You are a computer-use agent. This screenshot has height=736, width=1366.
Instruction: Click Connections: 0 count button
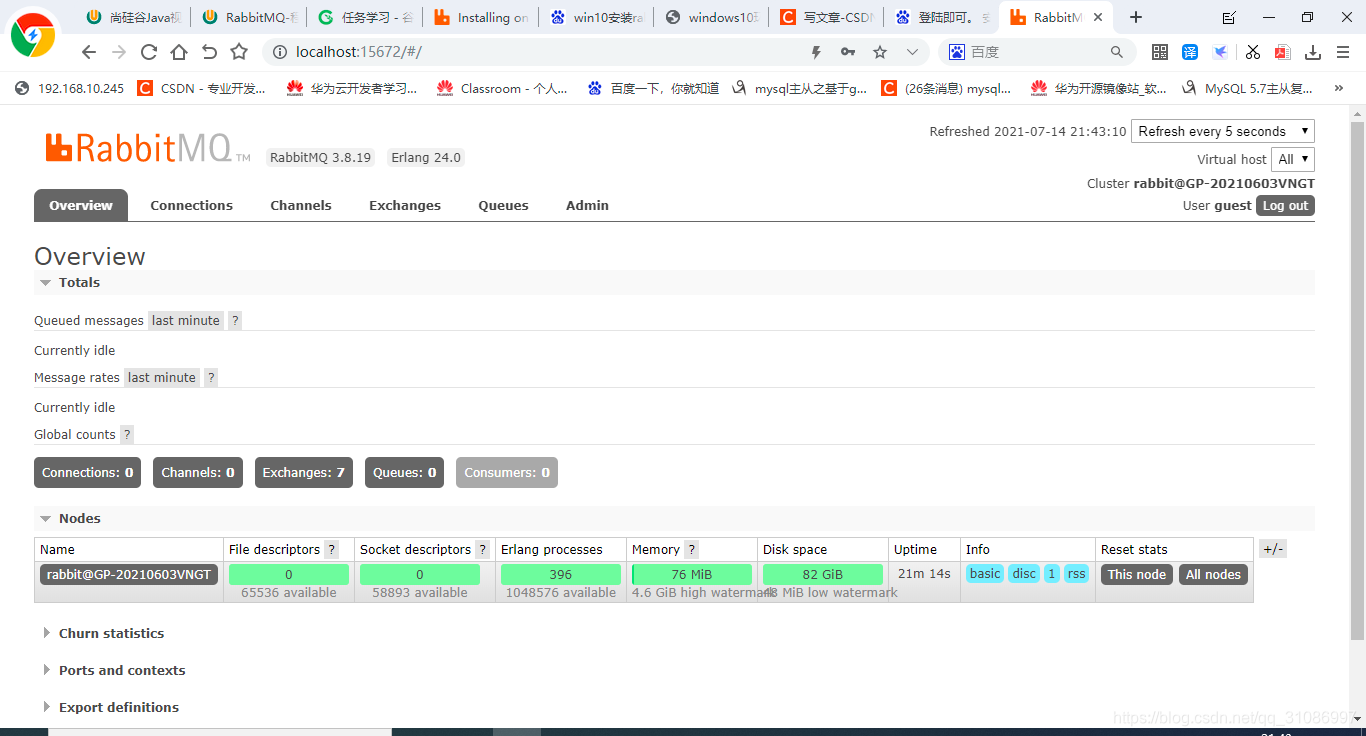click(87, 473)
